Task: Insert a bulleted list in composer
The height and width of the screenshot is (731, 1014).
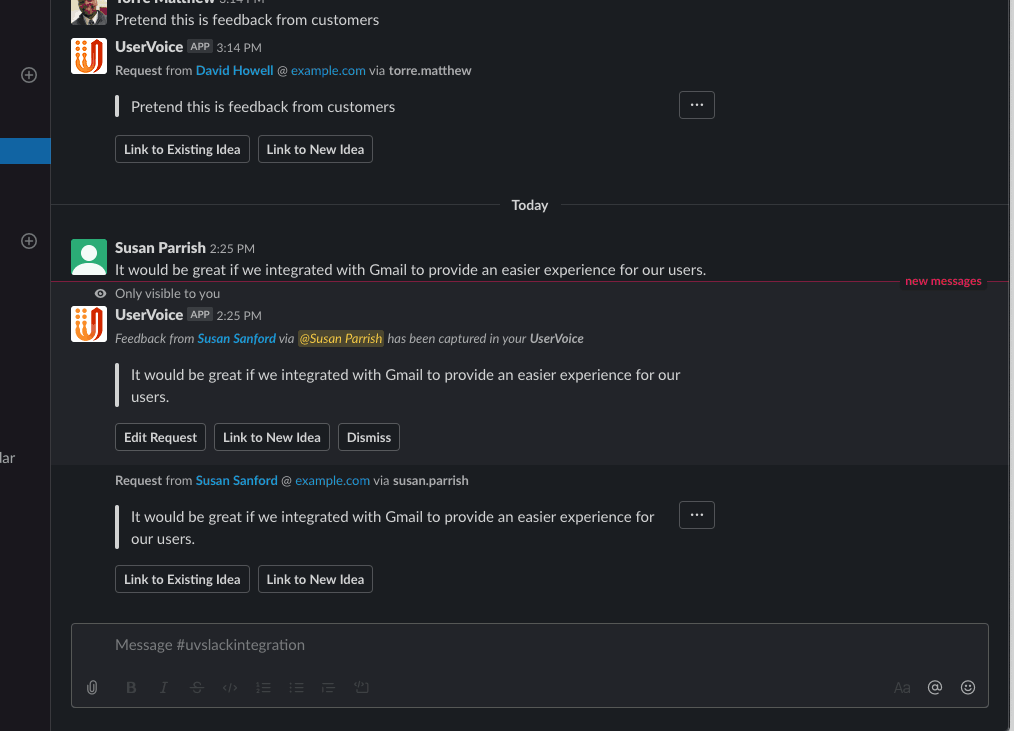Action: (296, 687)
